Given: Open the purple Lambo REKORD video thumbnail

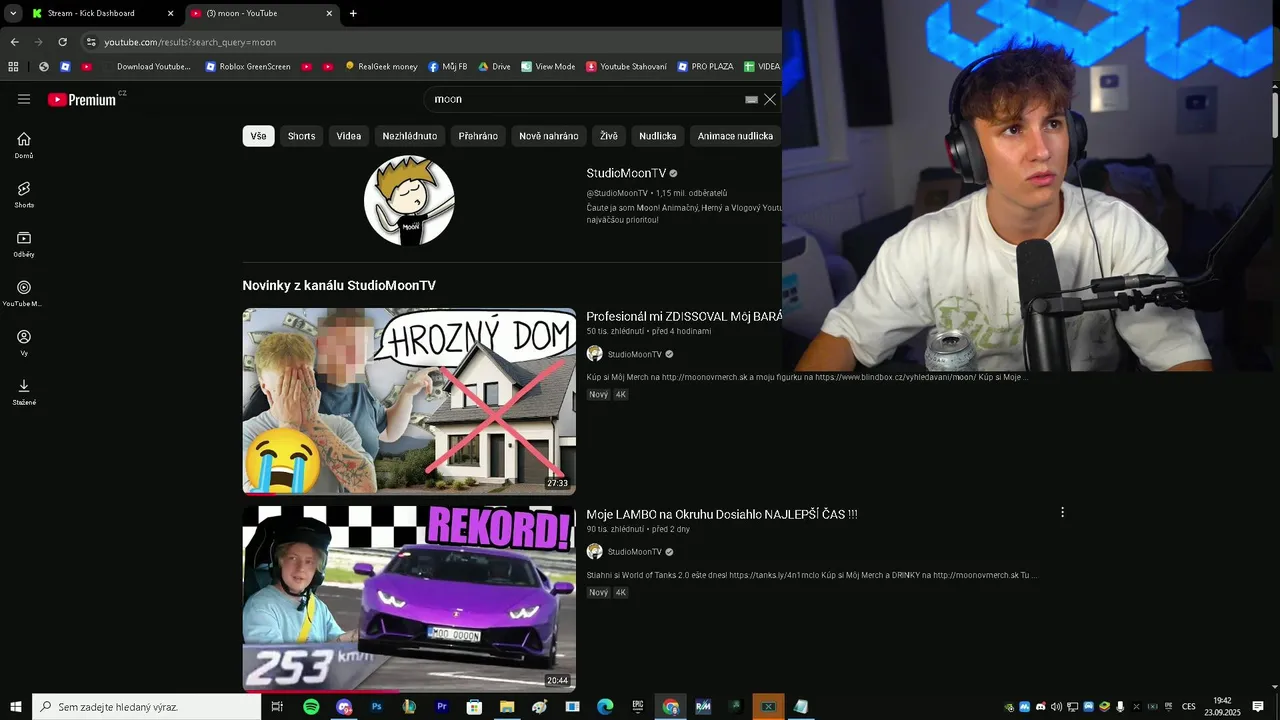Looking at the screenshot, I should click(x=409, y=599).
